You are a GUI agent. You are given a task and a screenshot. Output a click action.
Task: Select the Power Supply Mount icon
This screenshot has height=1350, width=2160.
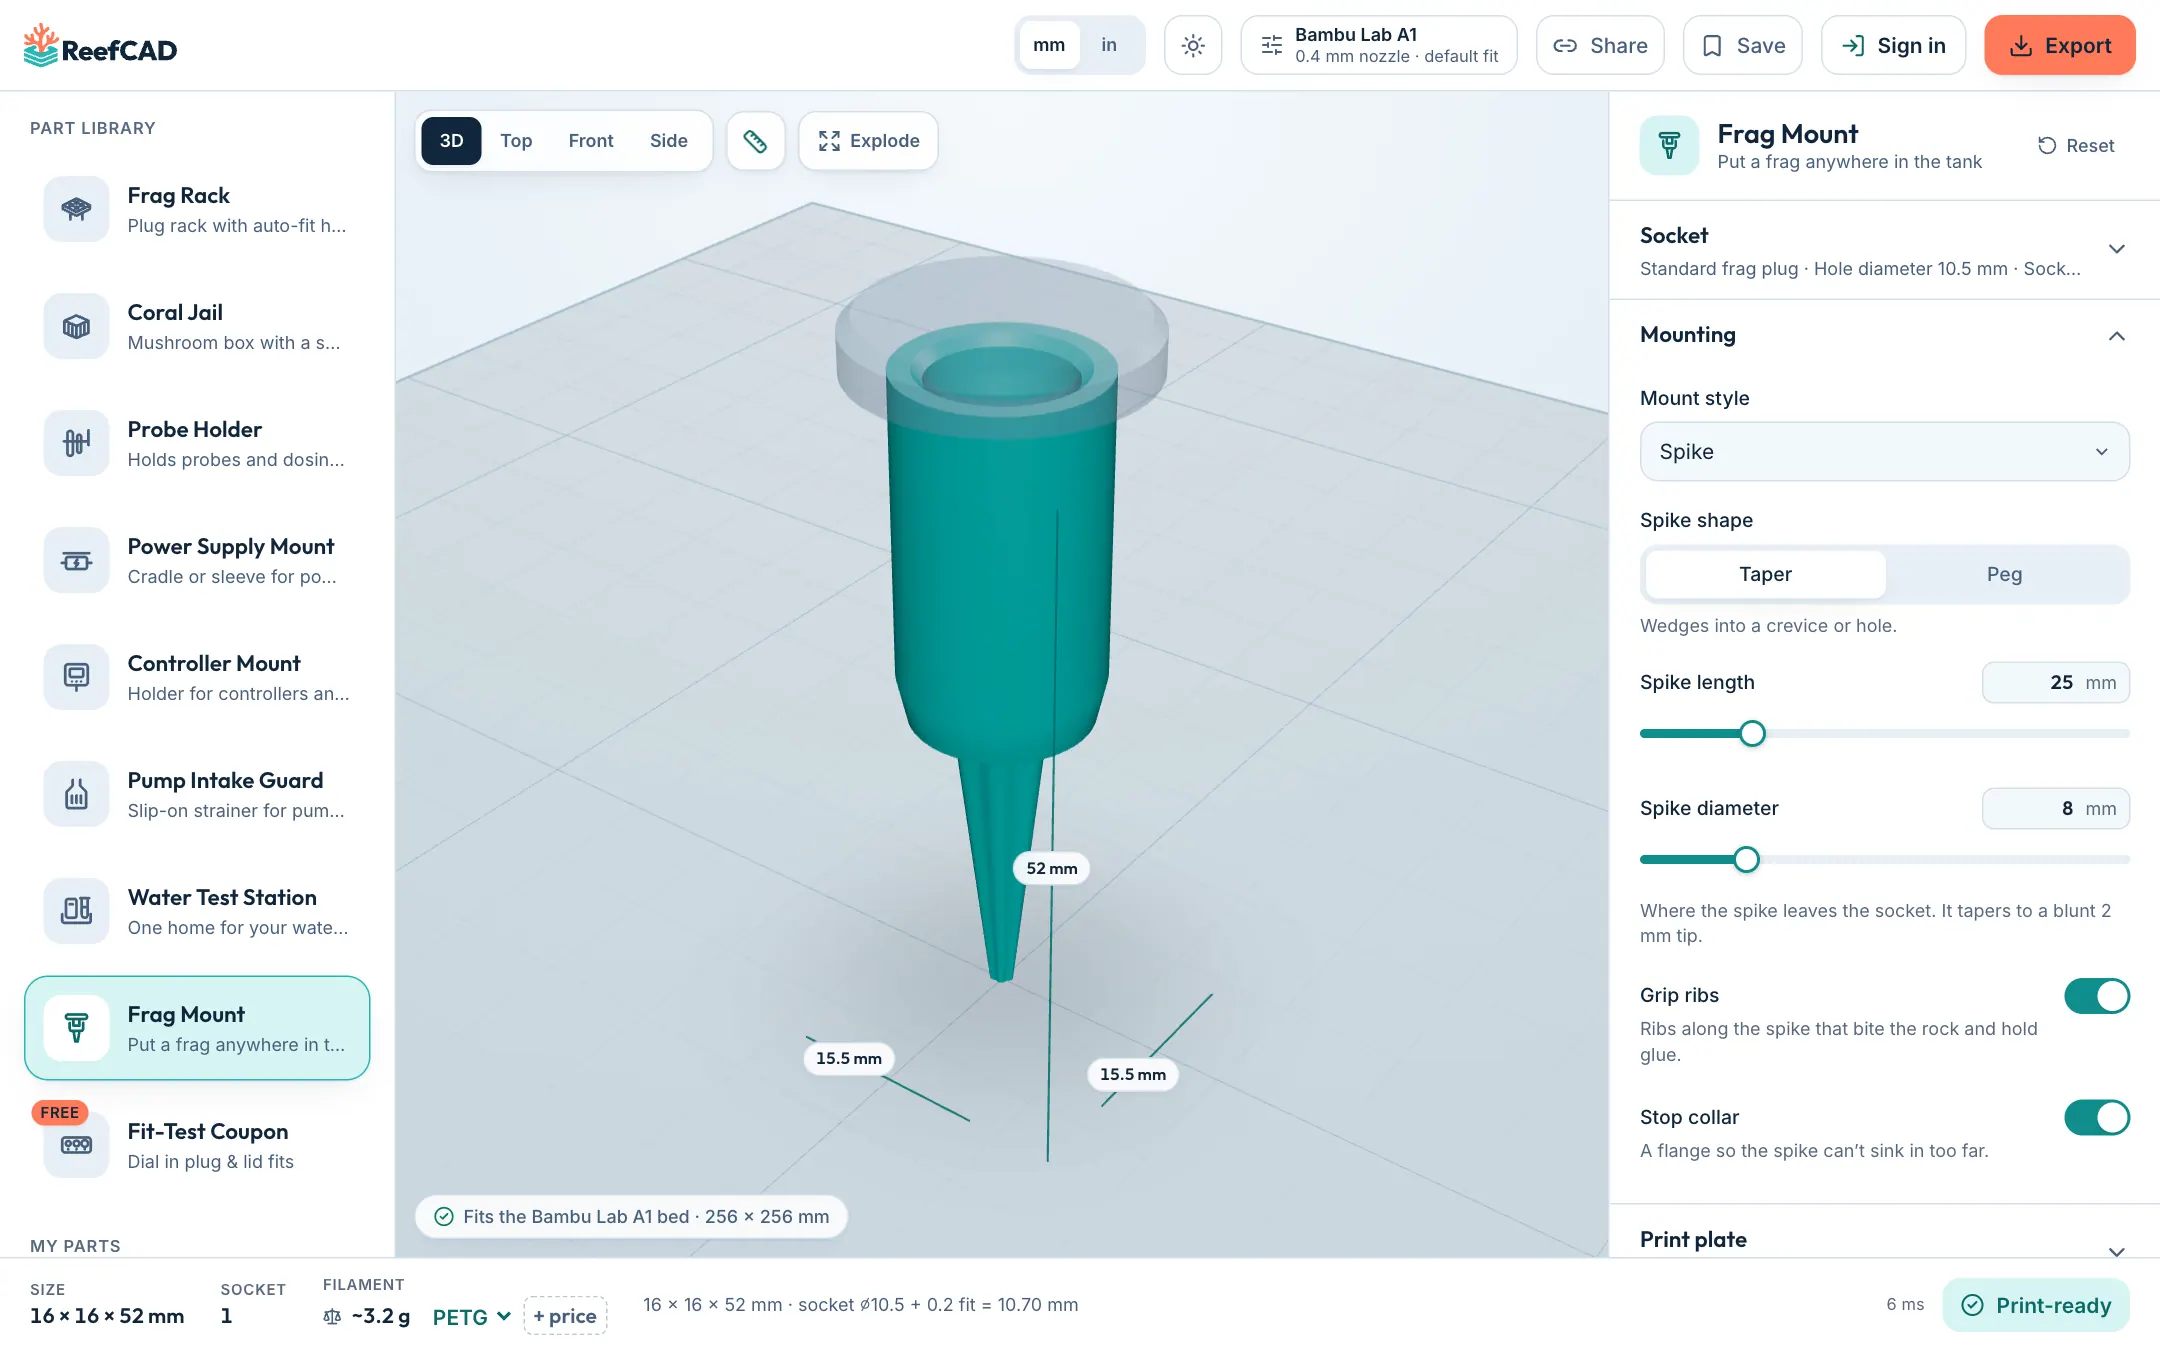[x=76, y=560]
